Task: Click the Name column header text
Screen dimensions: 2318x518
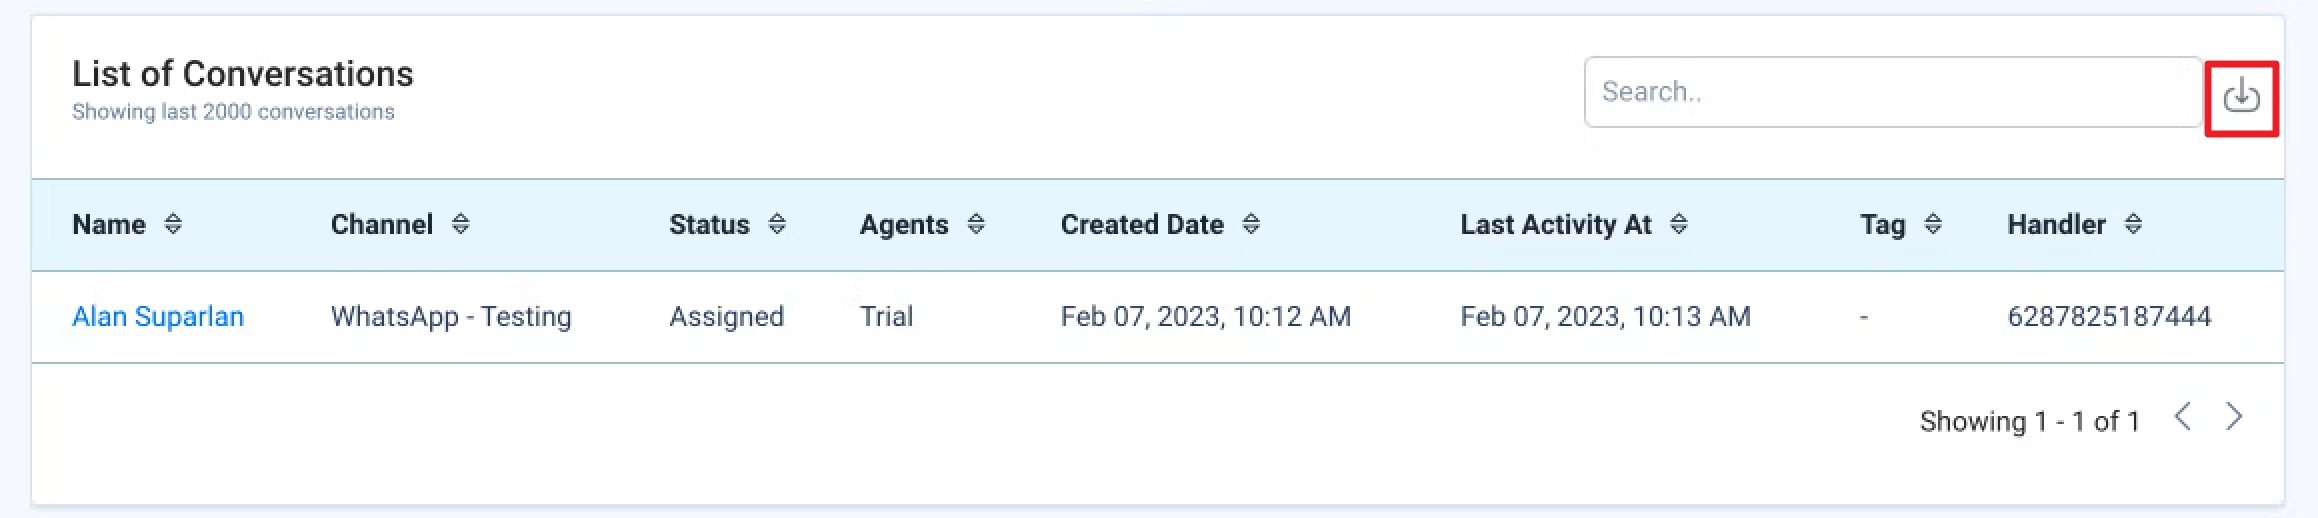Action: 109,224
